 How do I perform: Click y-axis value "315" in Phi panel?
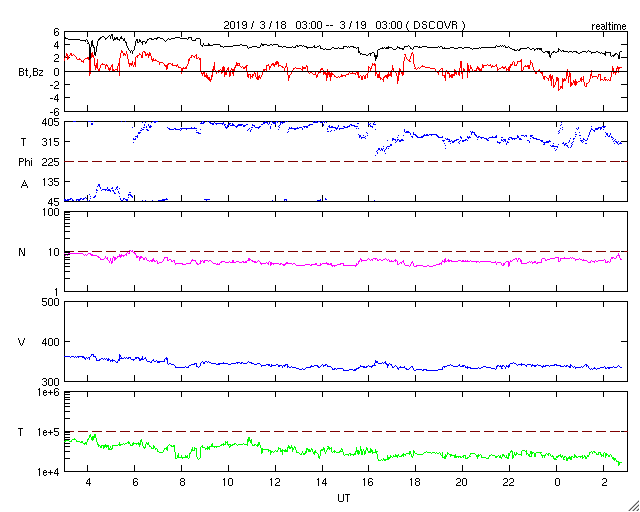point(52,142)
